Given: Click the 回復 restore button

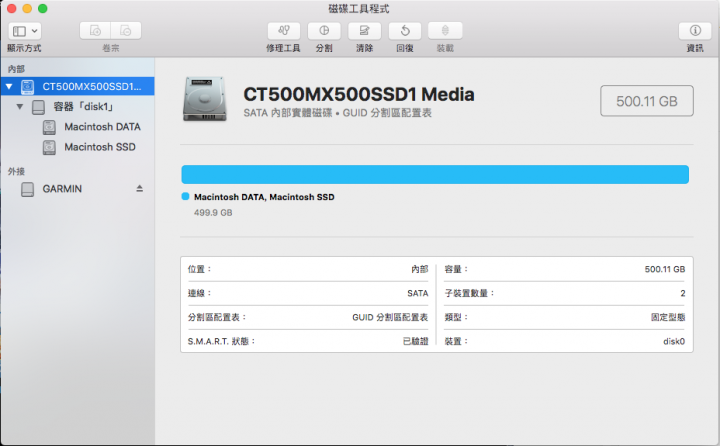Looking at the screenshot, I should (x=405, y=31).
